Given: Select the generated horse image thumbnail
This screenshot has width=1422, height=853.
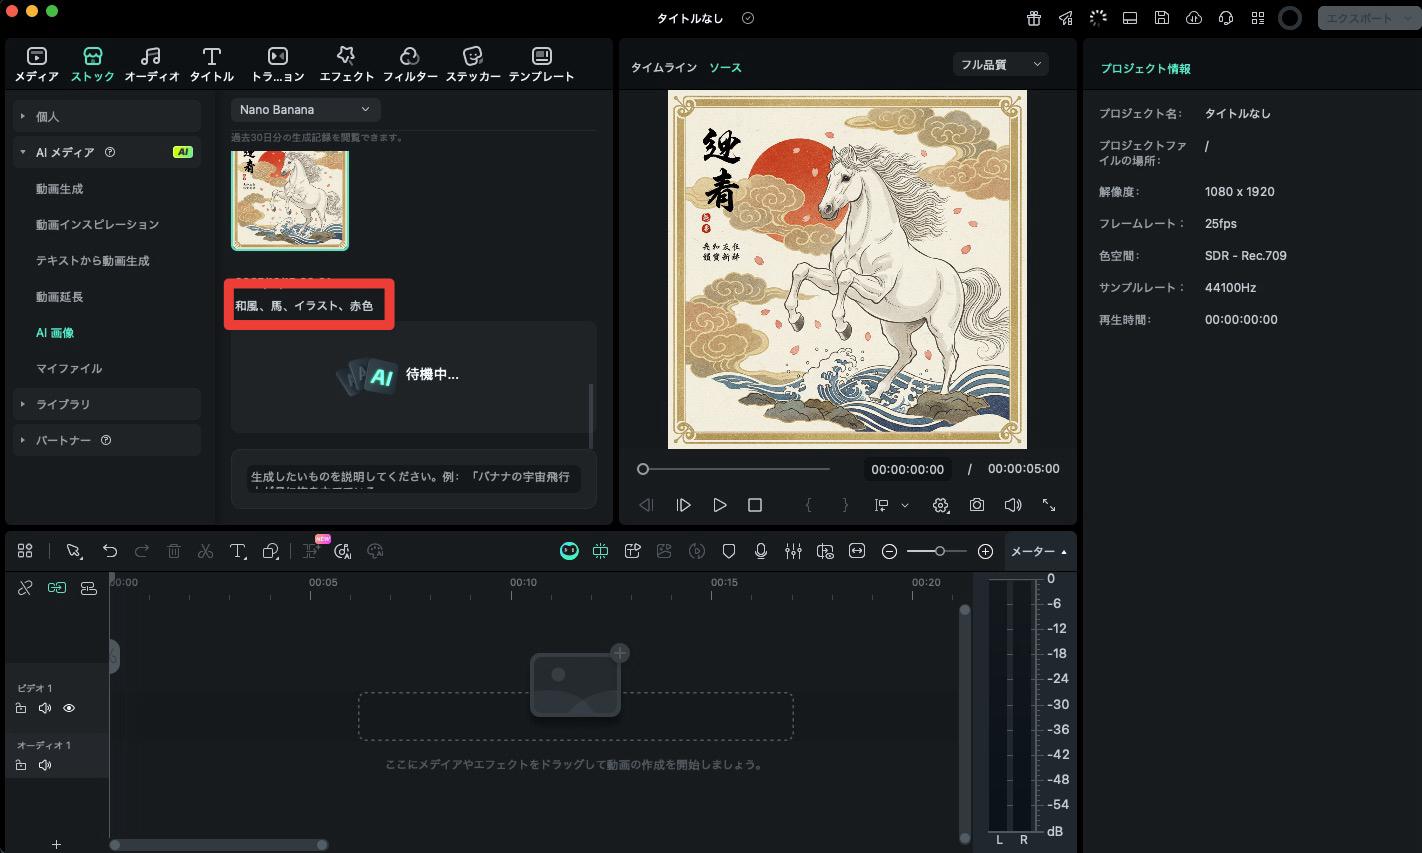Looking at the screenshot, I should coord(290,197).
